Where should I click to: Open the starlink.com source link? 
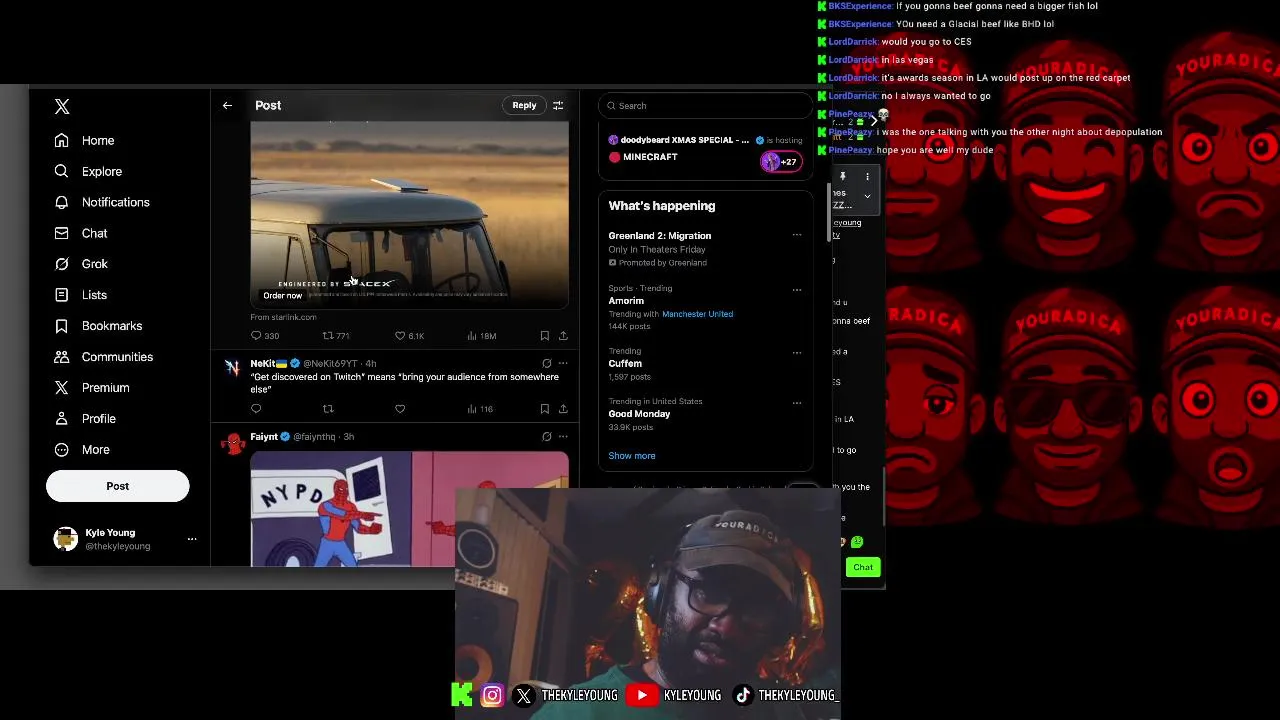pos(283,317)
